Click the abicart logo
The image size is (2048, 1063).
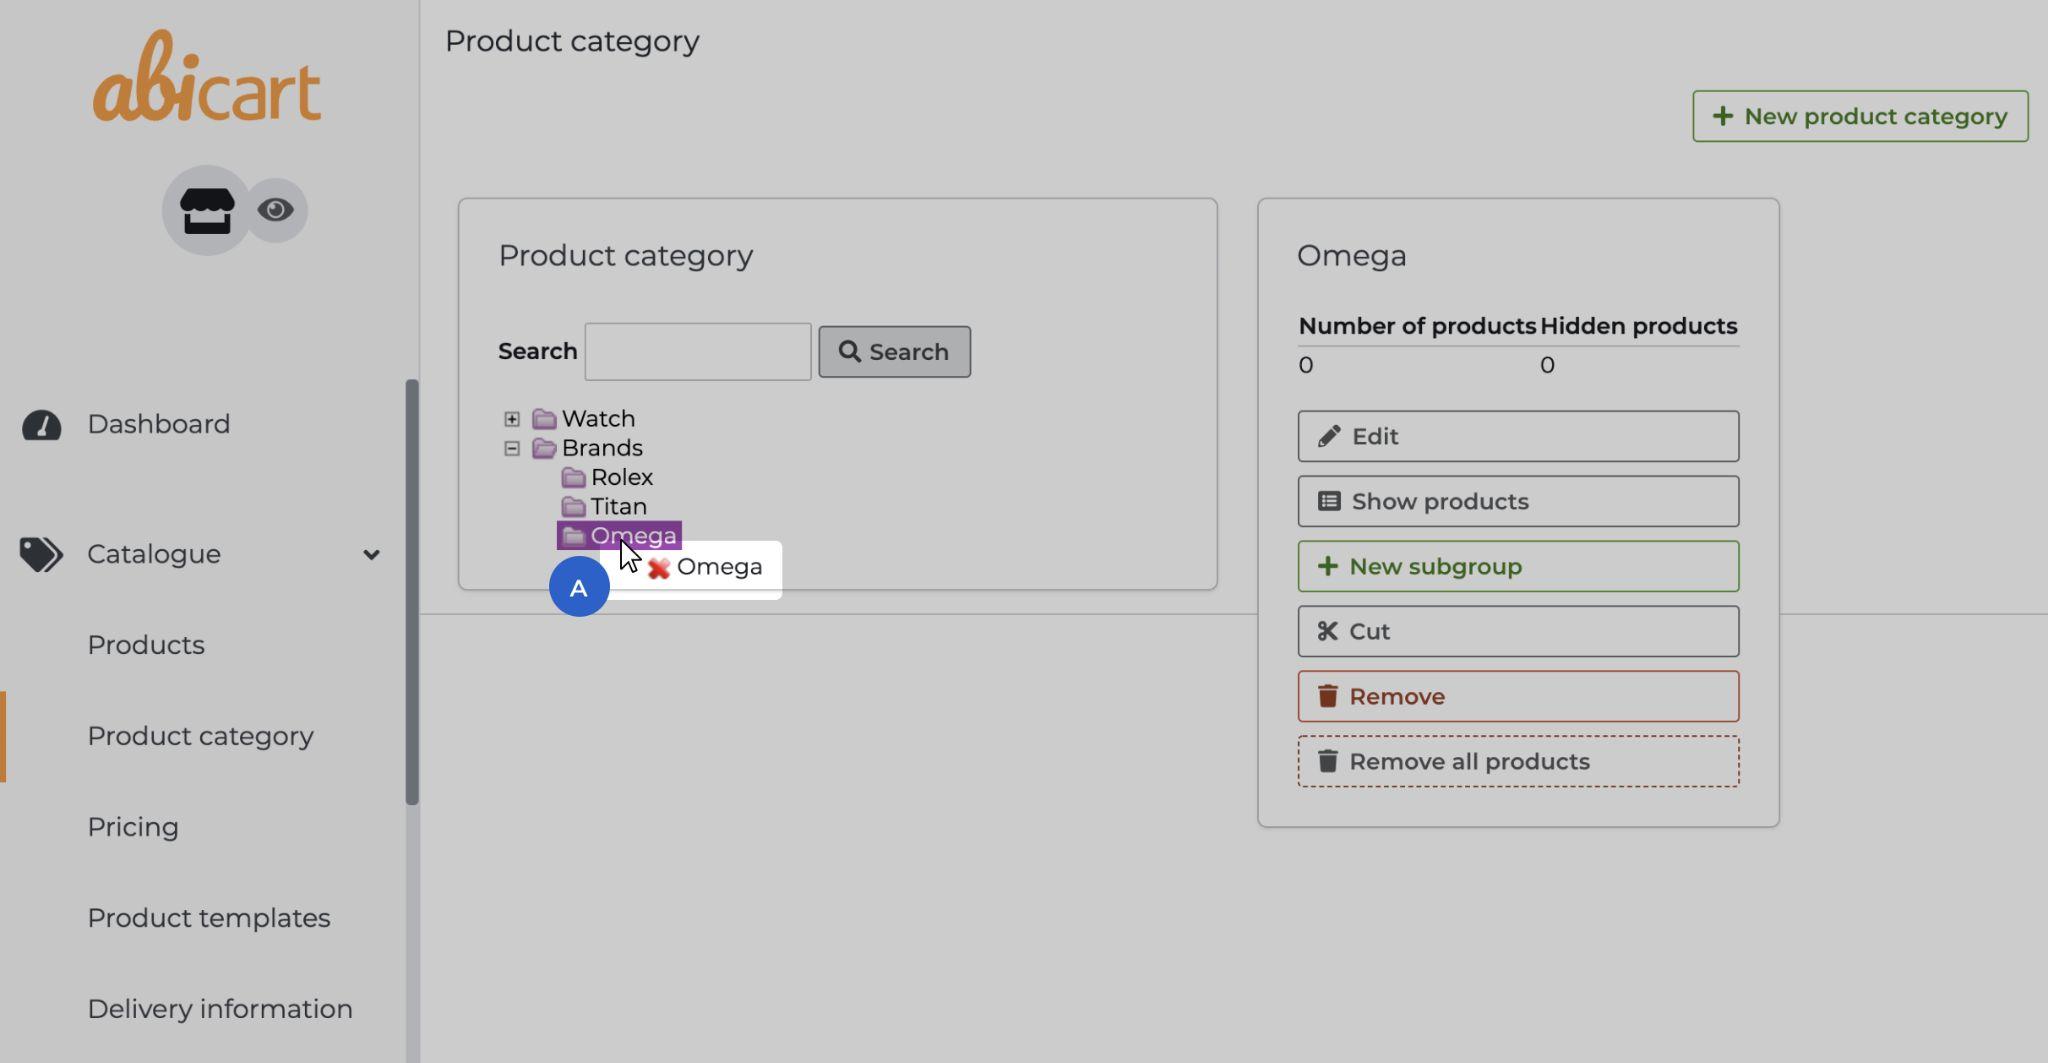(x=207, y=78)
